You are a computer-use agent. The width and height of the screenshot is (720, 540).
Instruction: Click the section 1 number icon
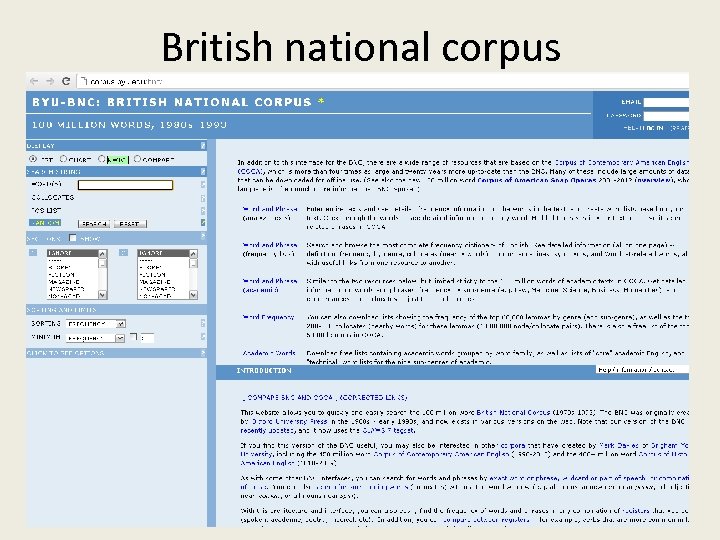(x=33, y=253)
